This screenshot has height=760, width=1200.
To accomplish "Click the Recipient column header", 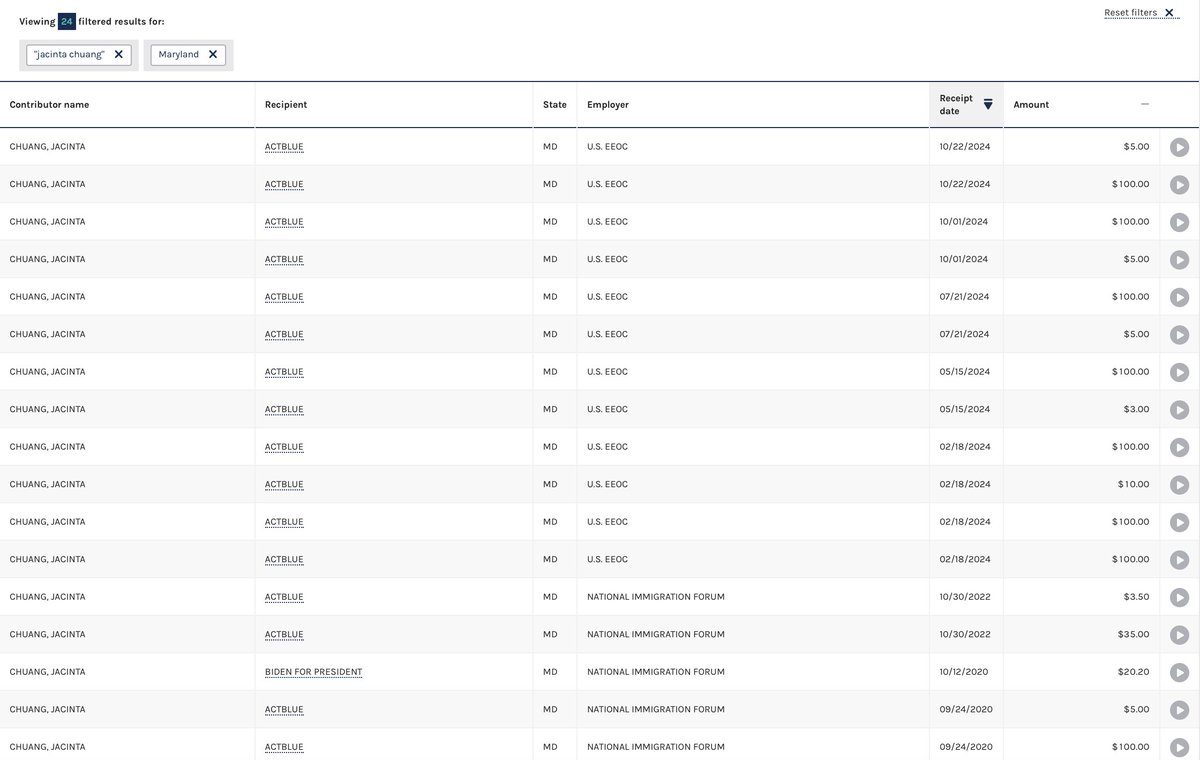I will pyautogui.click(x=286, y=104).
